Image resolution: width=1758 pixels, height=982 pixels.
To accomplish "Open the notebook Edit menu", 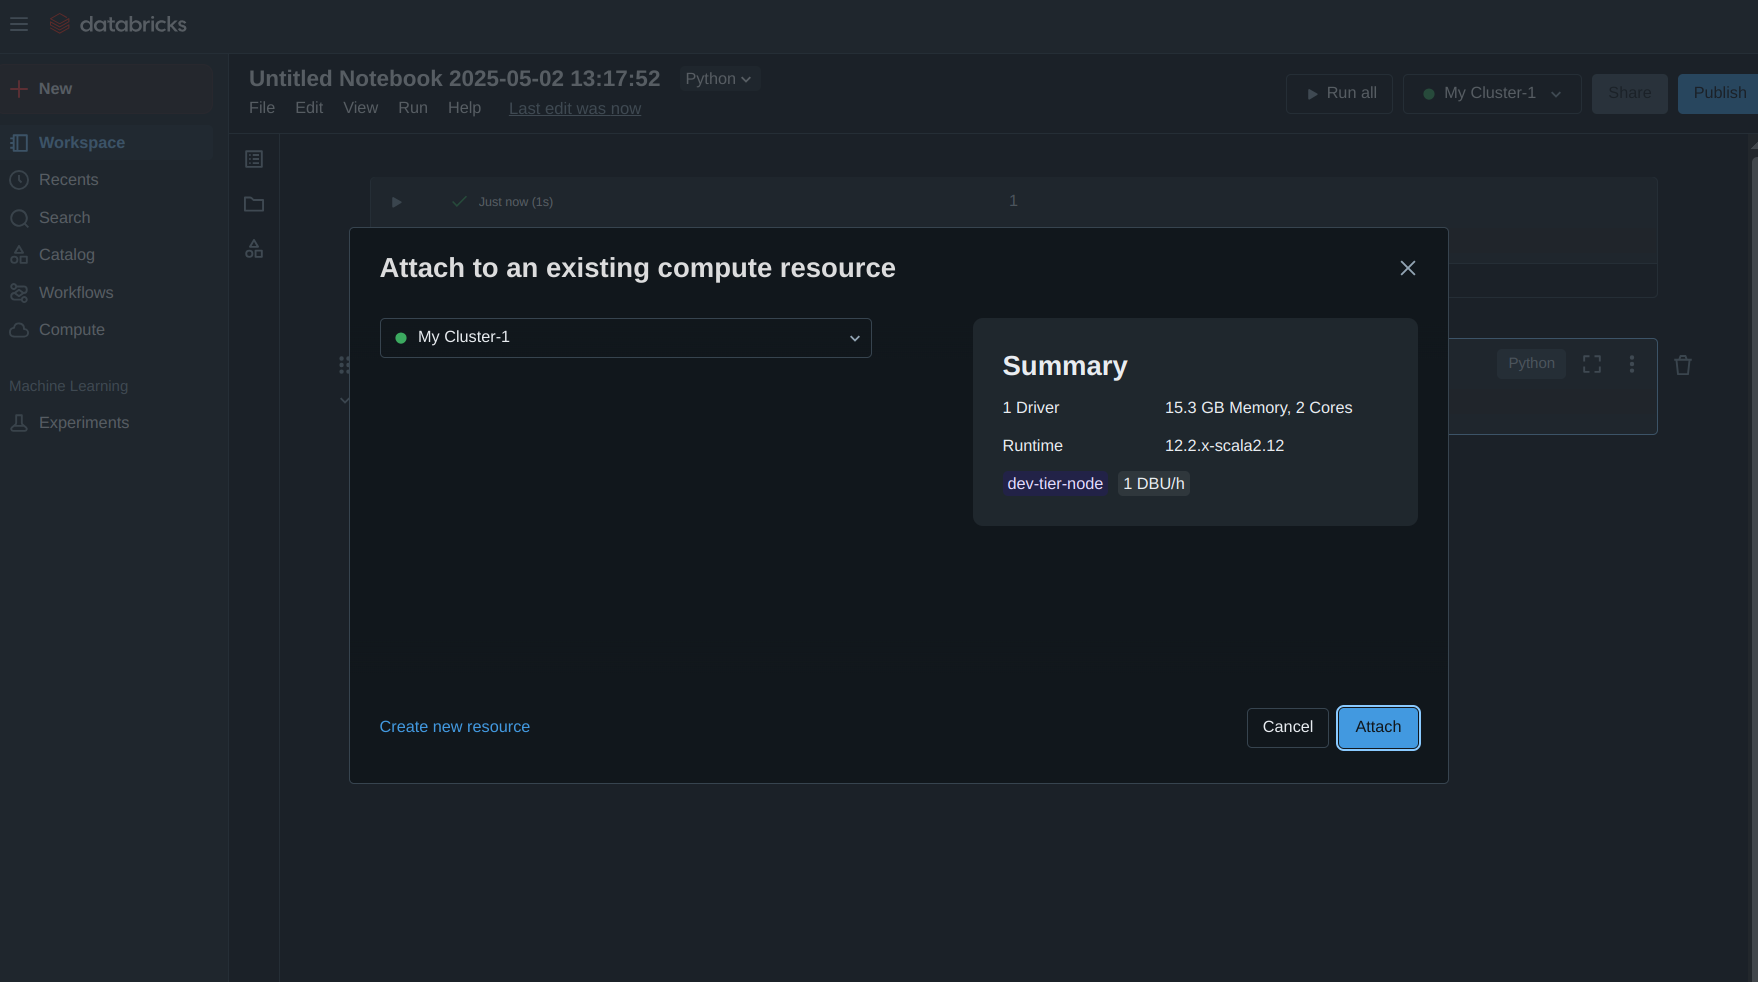I will coord(309,108).
